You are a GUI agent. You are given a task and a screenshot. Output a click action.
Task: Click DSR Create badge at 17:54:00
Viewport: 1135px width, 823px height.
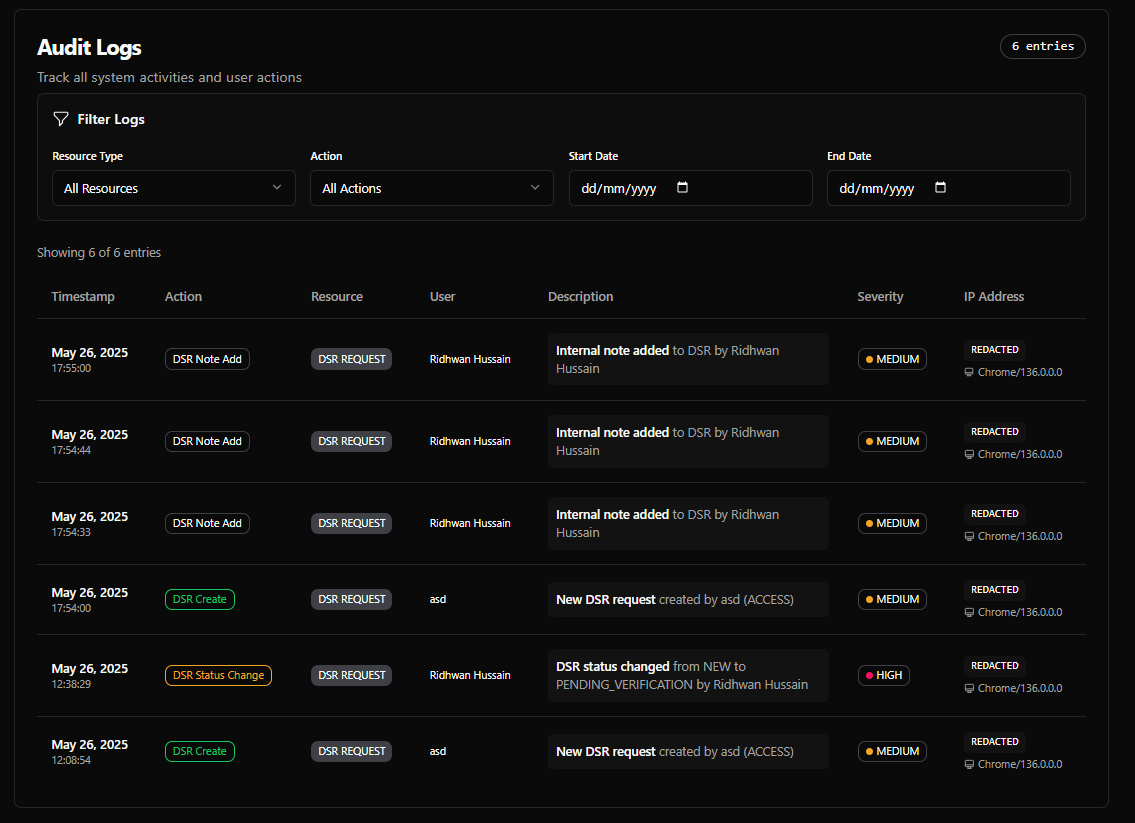[x=200, y=599]
